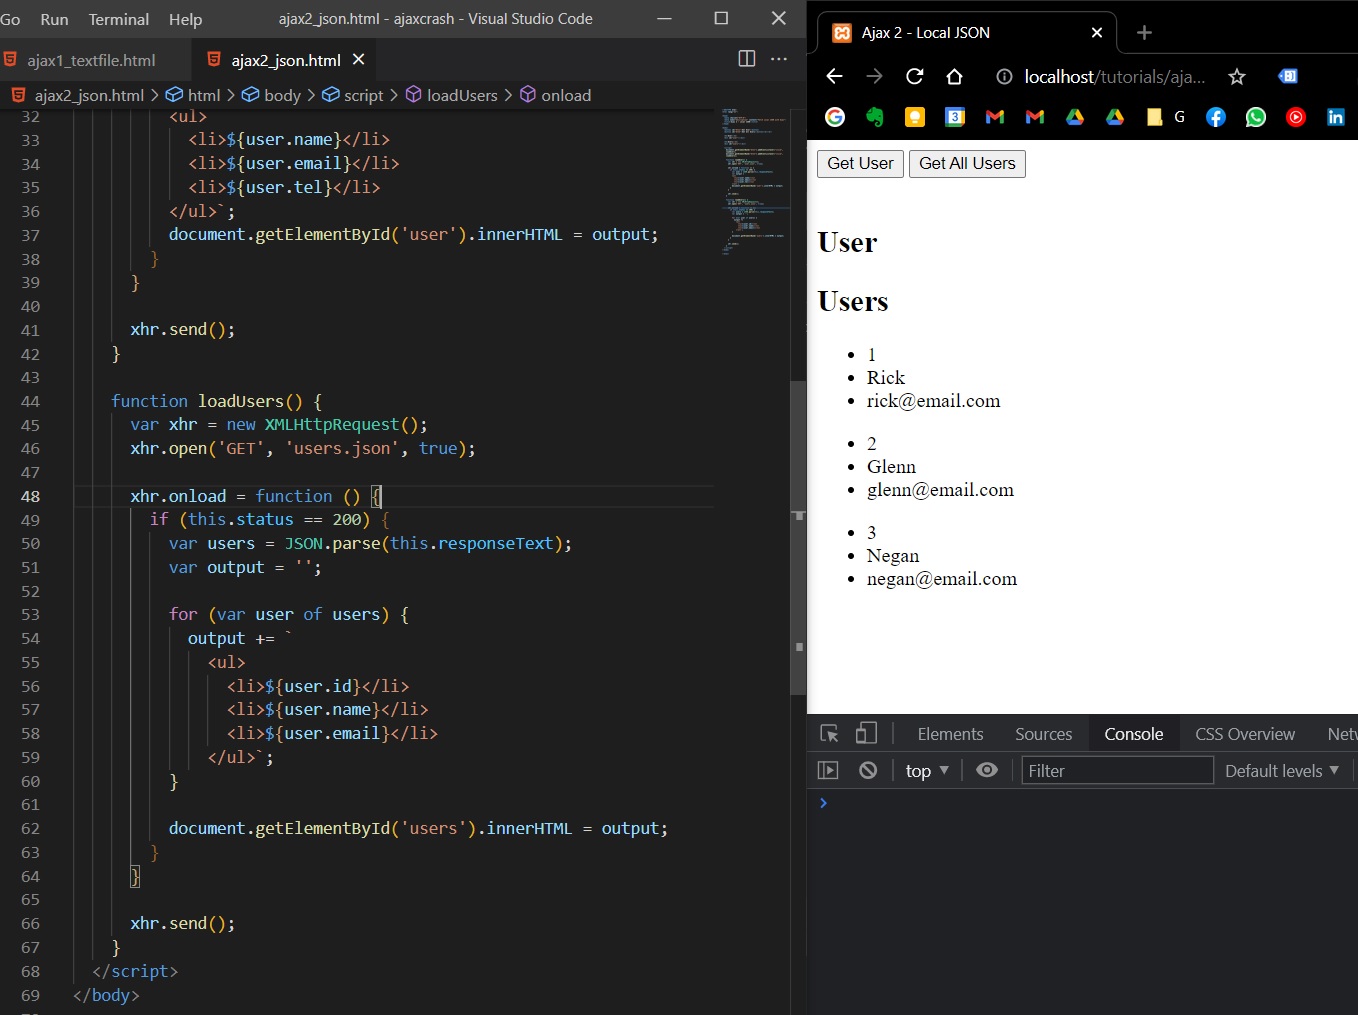Open the YouTube Music bookmark

point(1296,117)
